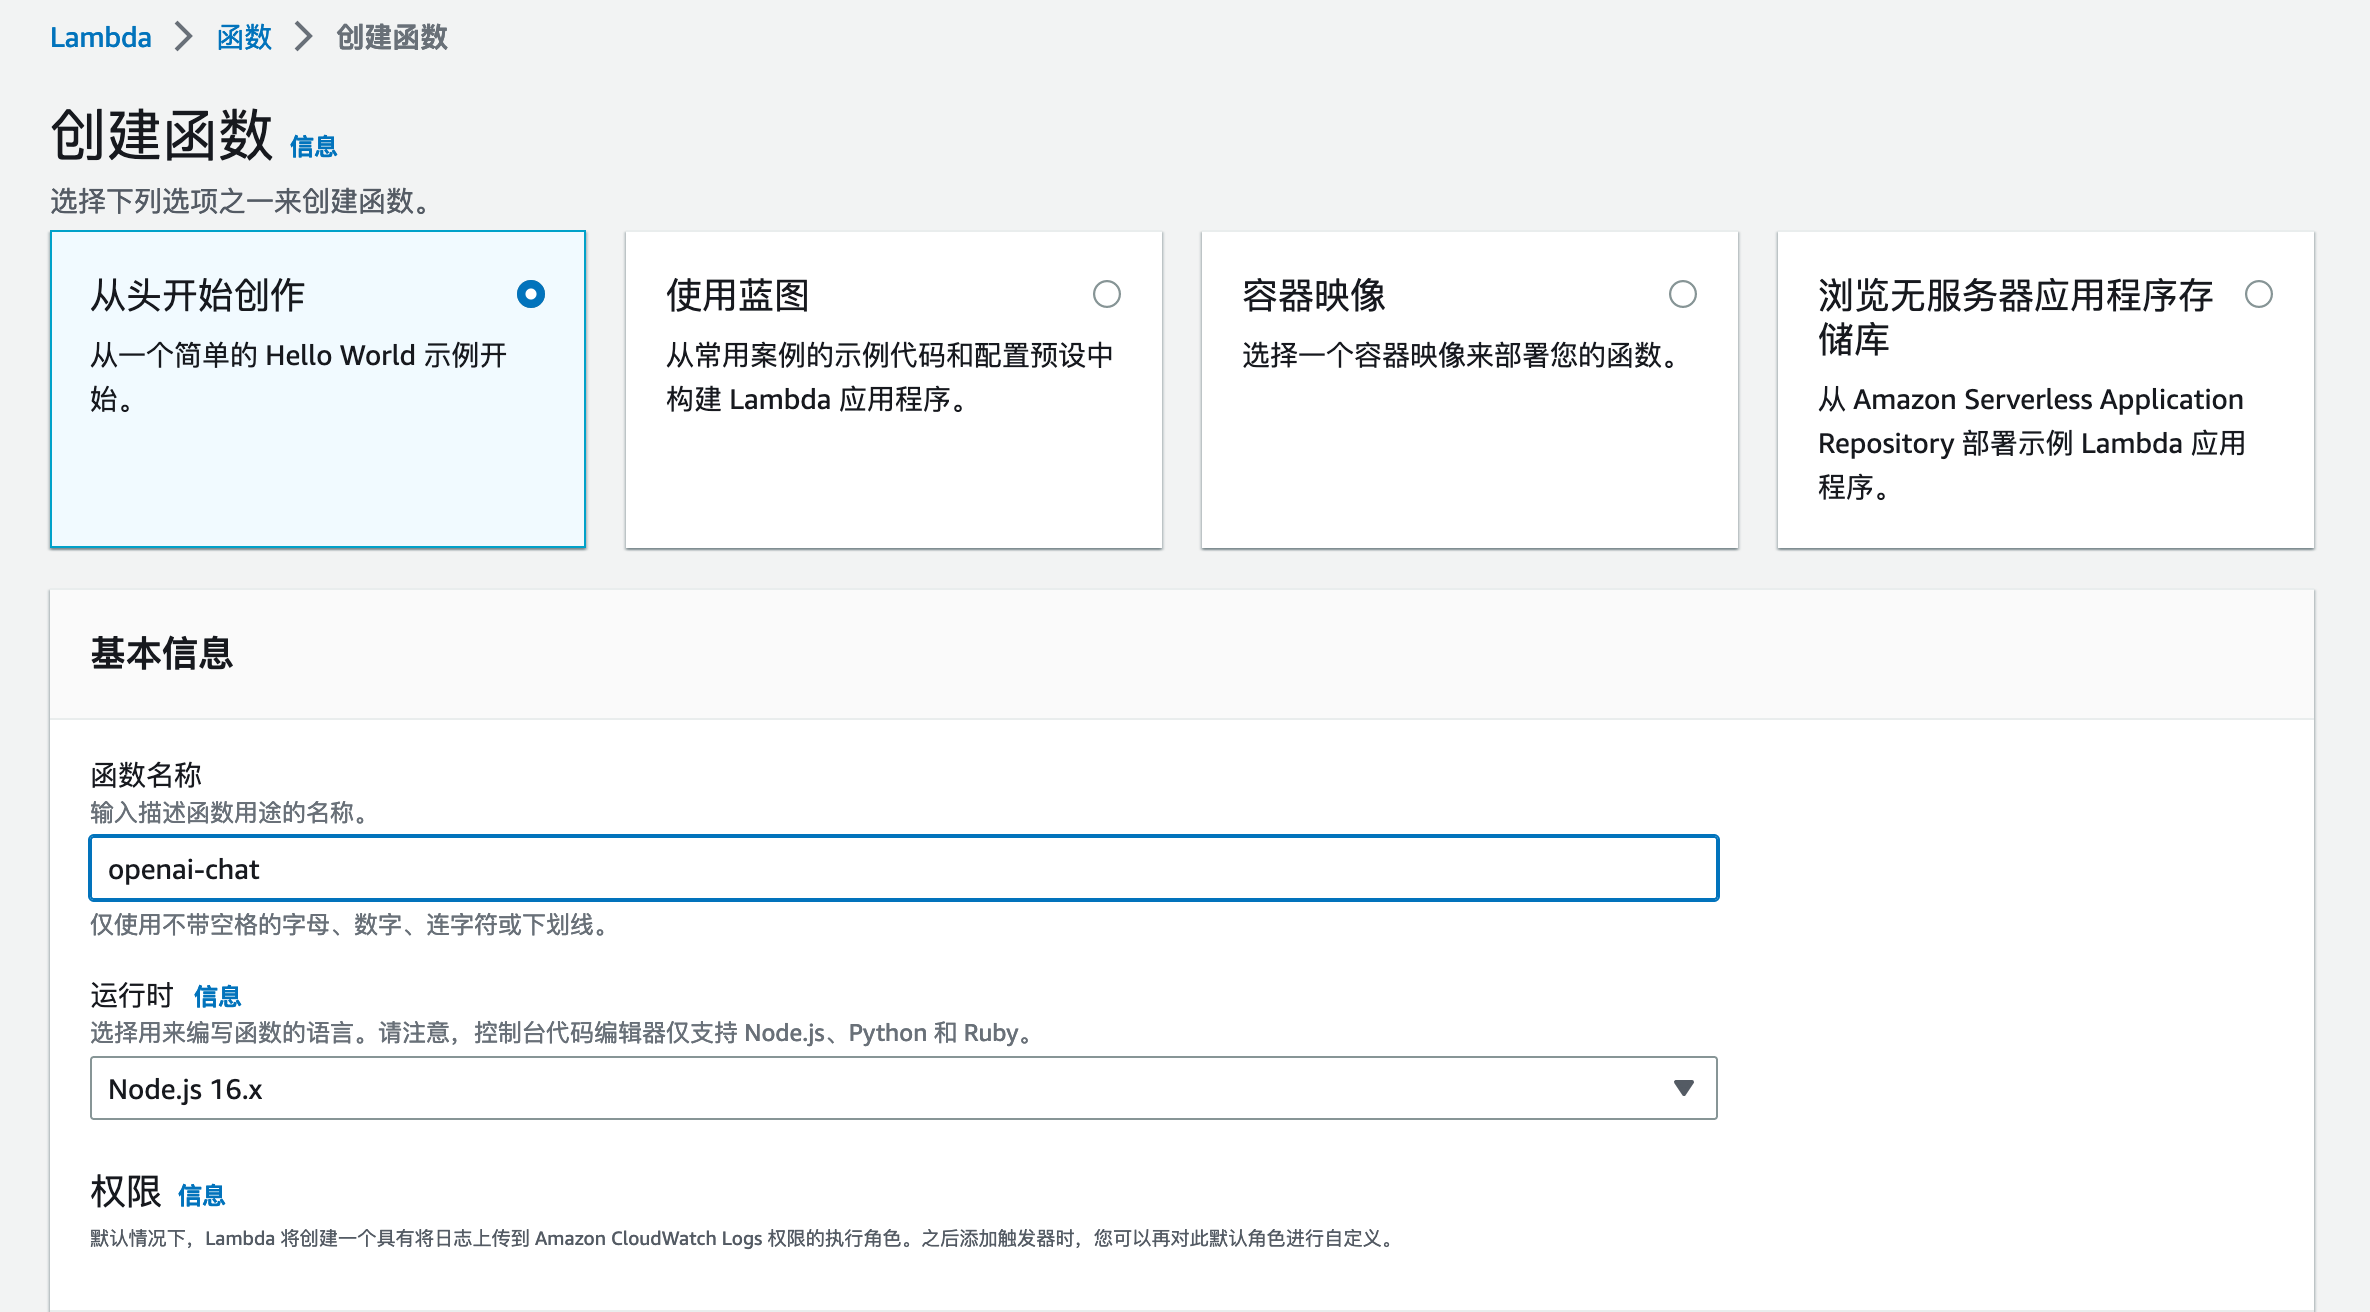Screen dimensions: 2370x1312
Task: Open the 信息 link next to 权限
Action: tap(201, 1195)
